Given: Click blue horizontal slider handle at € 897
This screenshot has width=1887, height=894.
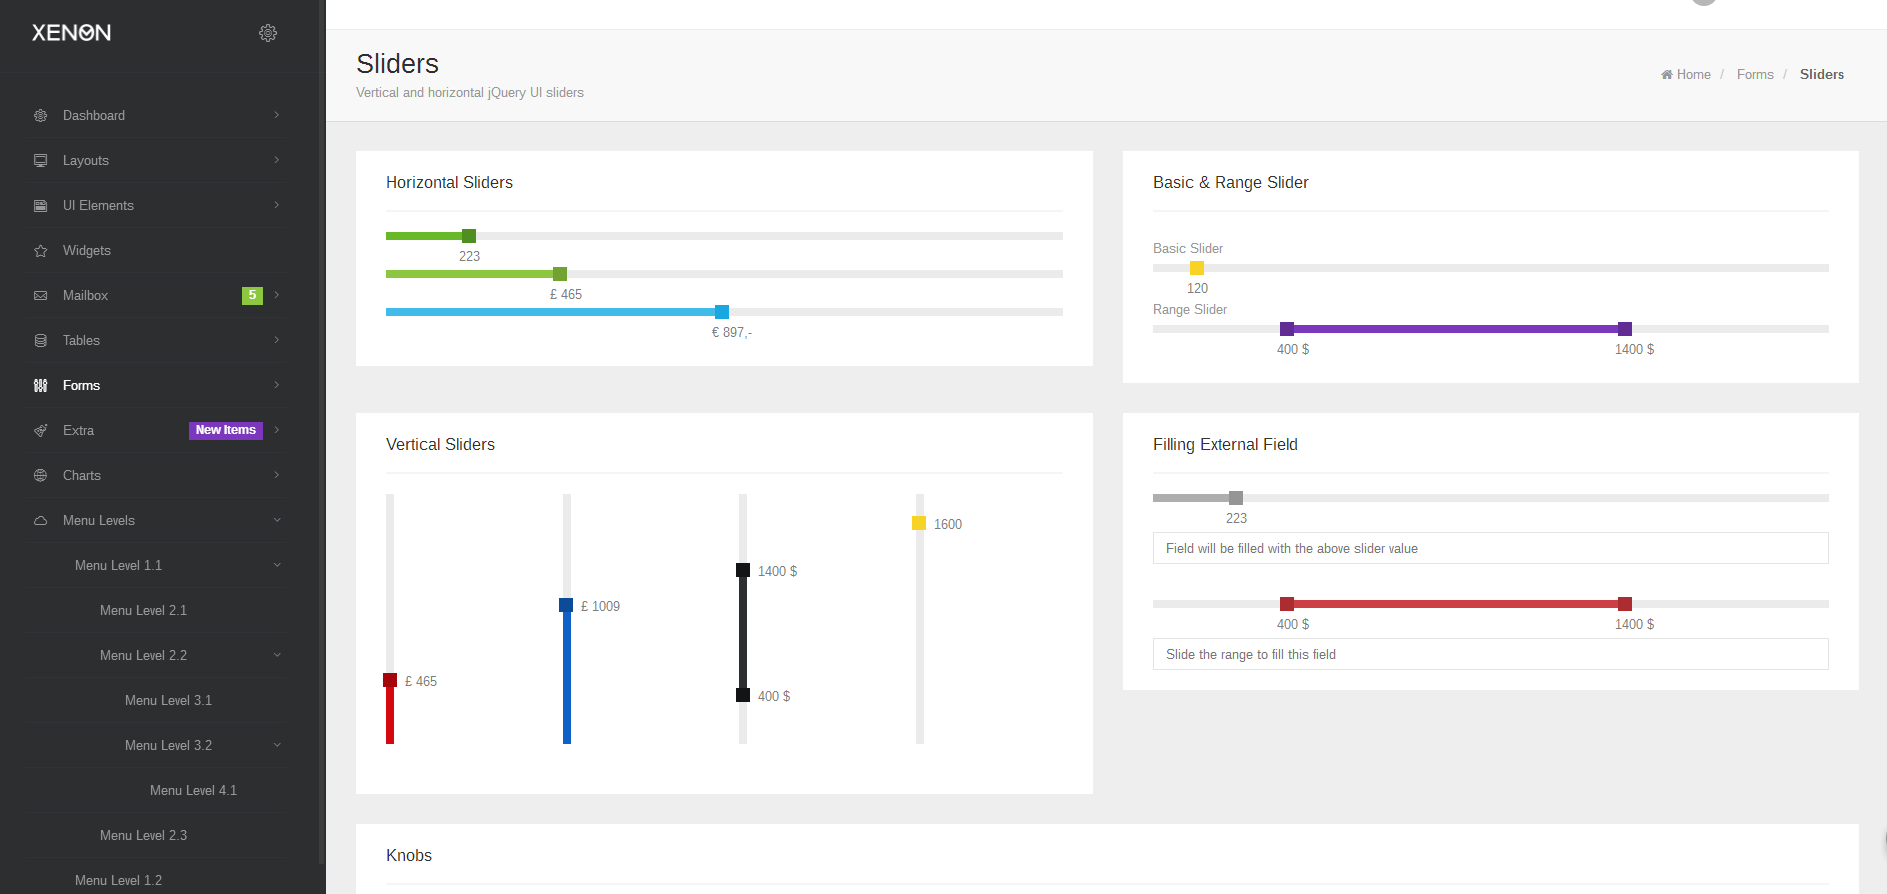Looking at the screenshot, I should coord(722,312).
